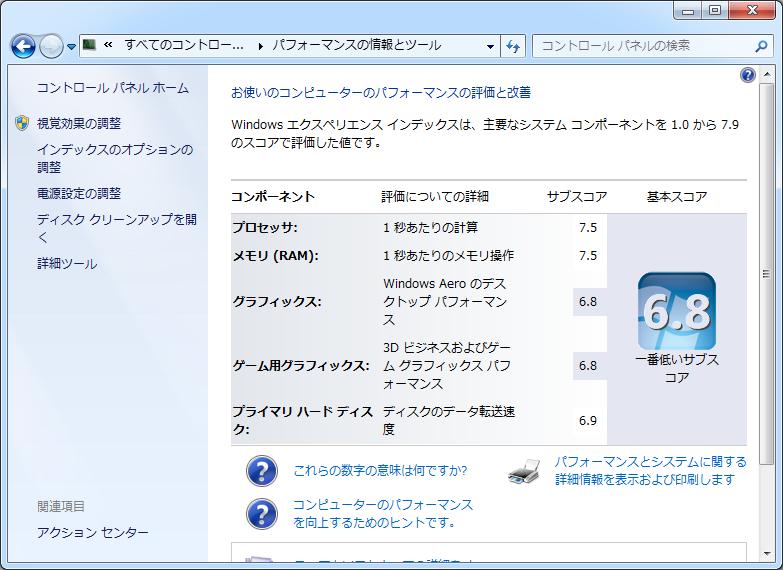This screenshot has width=783, height=570.
Task: Minimize the window
Action: 688,10
